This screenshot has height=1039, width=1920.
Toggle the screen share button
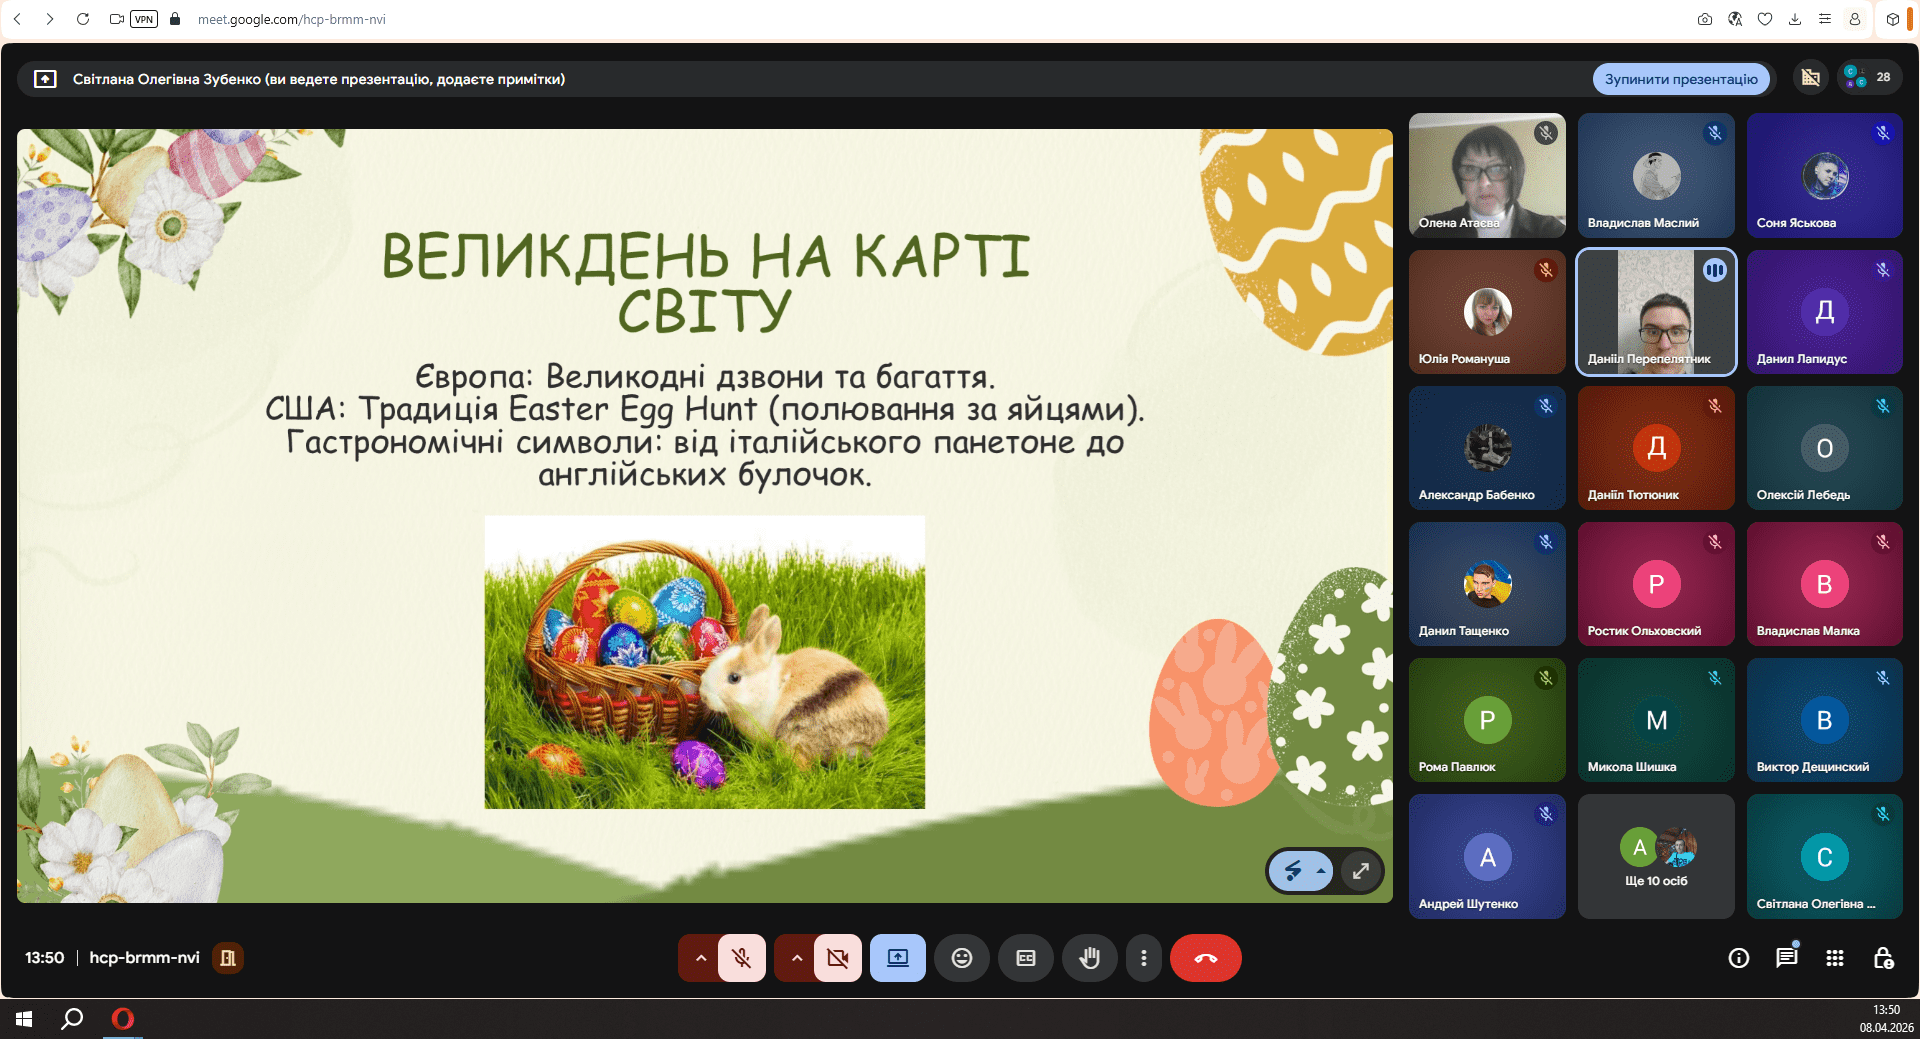click(x=897, y=958)
